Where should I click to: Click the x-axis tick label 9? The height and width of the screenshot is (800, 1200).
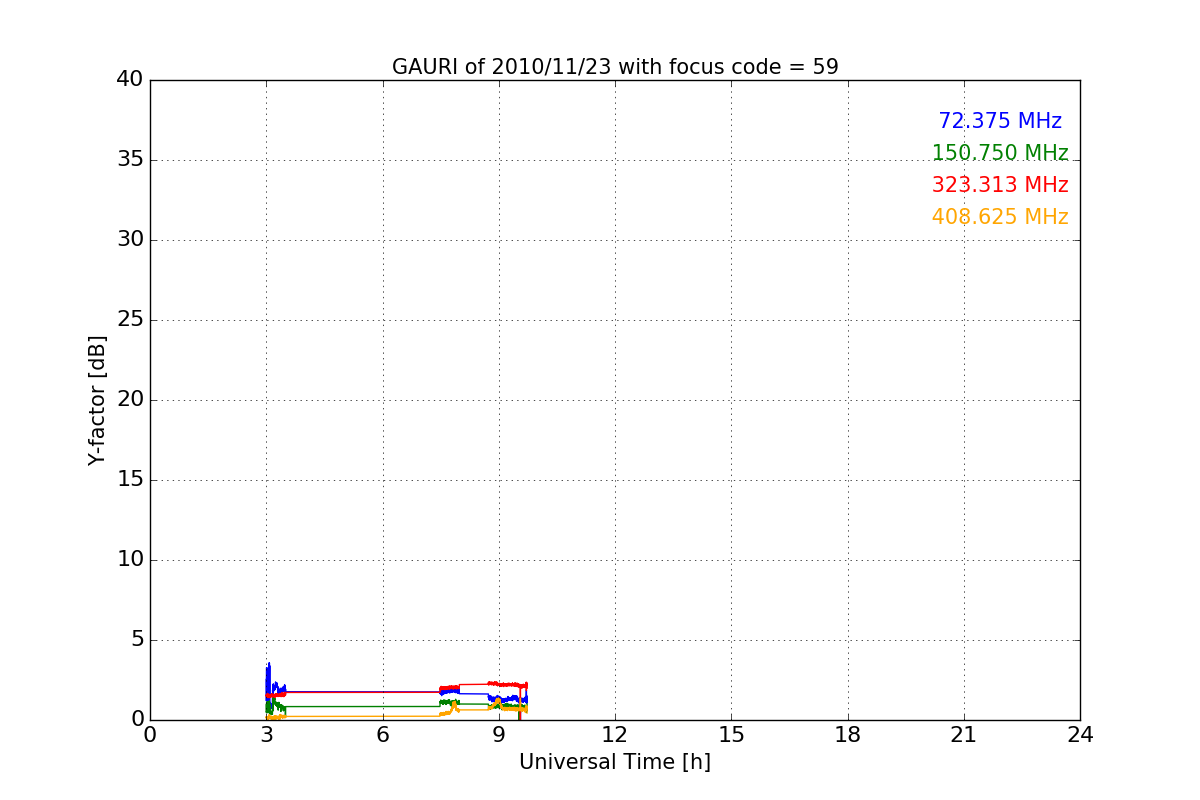tap(499, 735)
